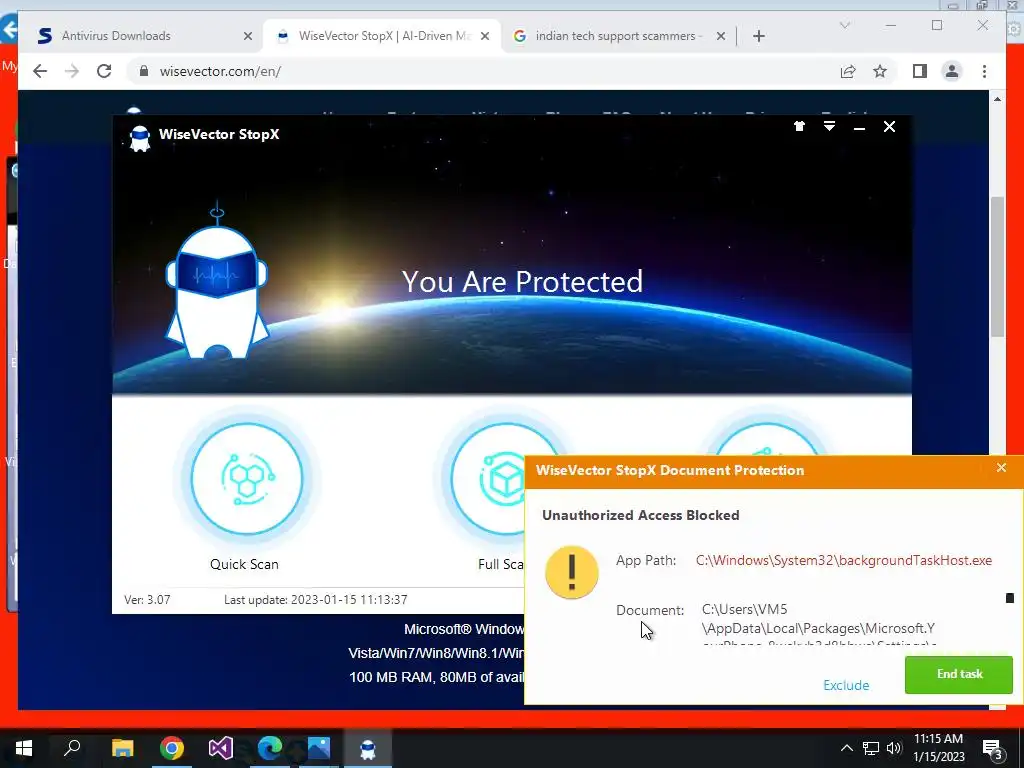
Task: Click the backgroundTaskHost.exe app path
Action: (844, 560)
